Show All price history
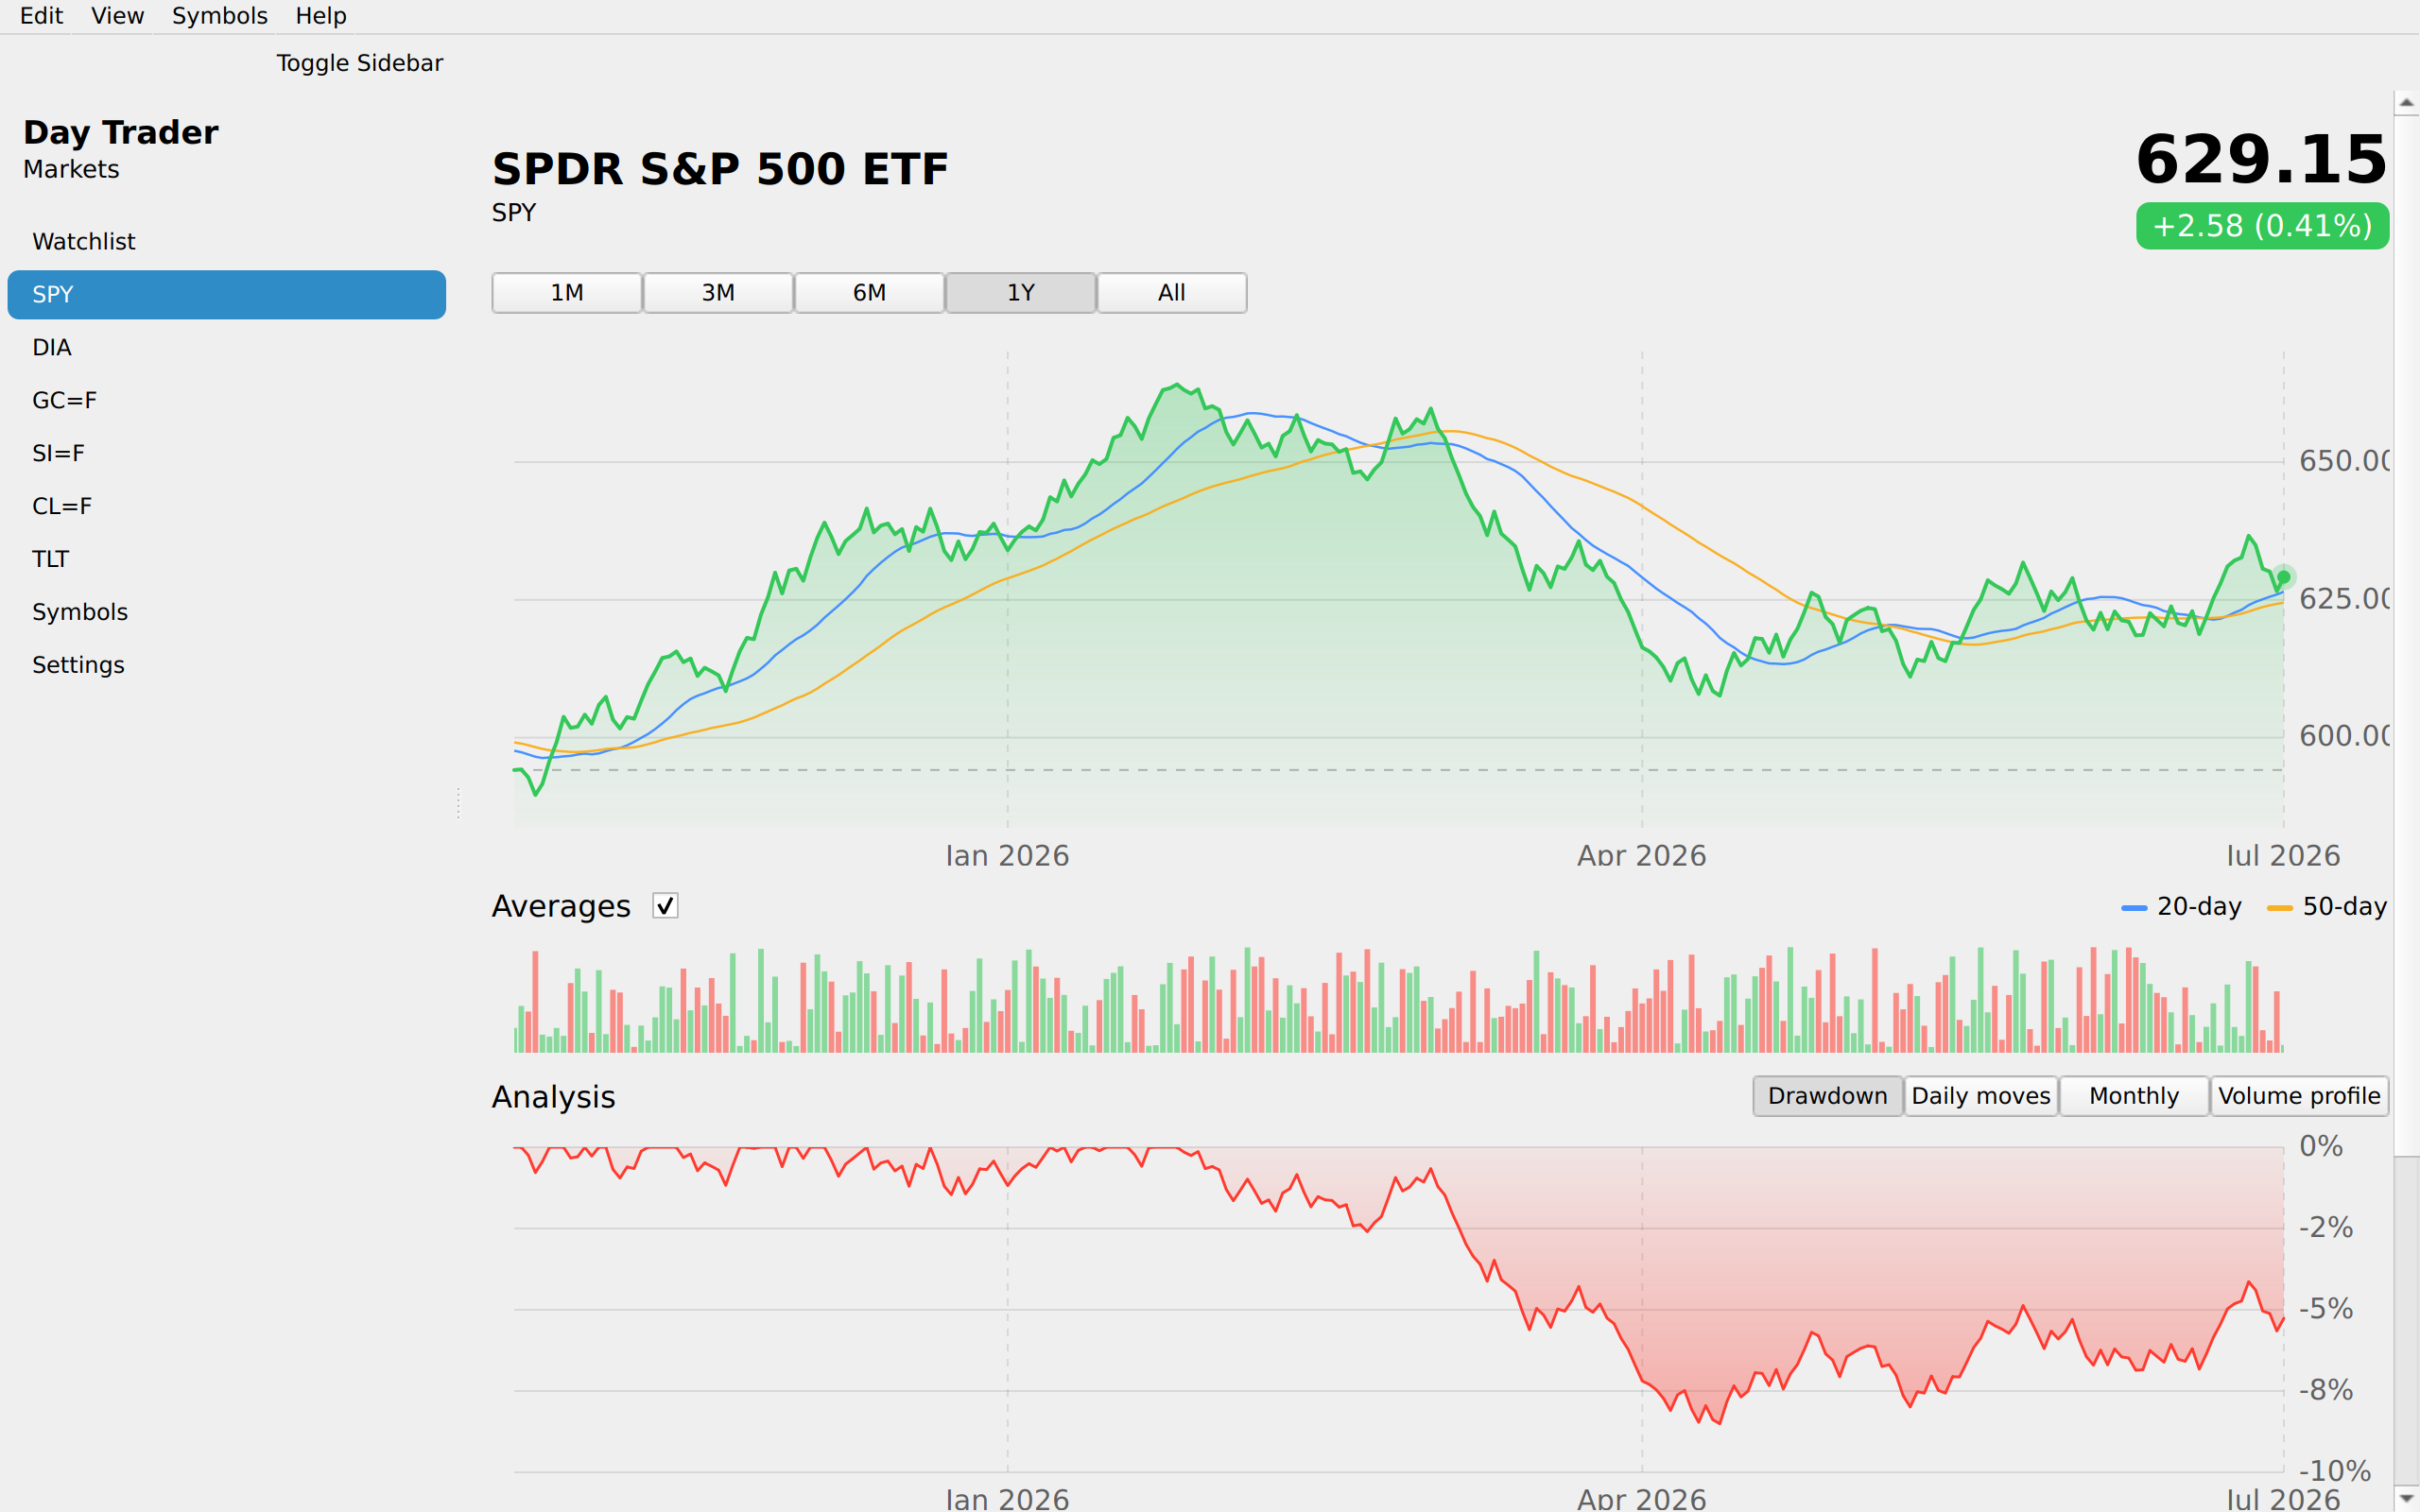 point(1171,293)
